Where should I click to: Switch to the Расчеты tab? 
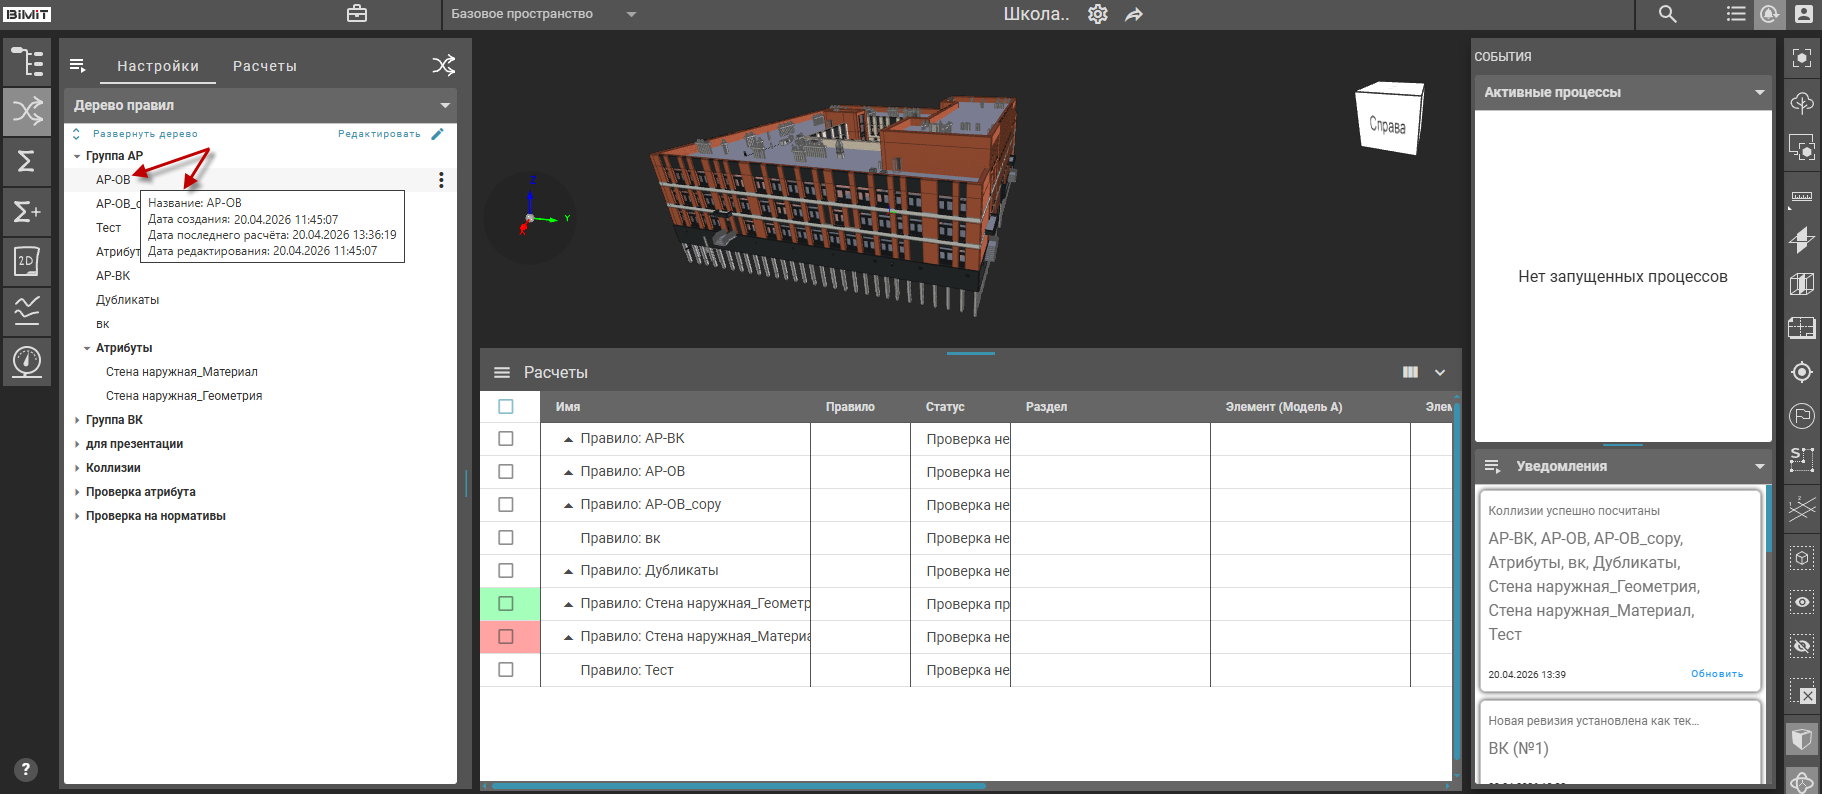click(x=264, y=66)
